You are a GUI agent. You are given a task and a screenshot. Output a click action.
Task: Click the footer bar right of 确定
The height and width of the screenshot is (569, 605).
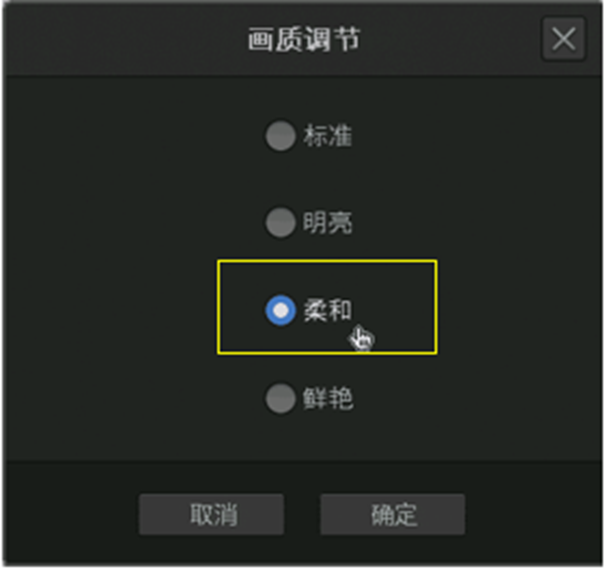click(532, 514)
